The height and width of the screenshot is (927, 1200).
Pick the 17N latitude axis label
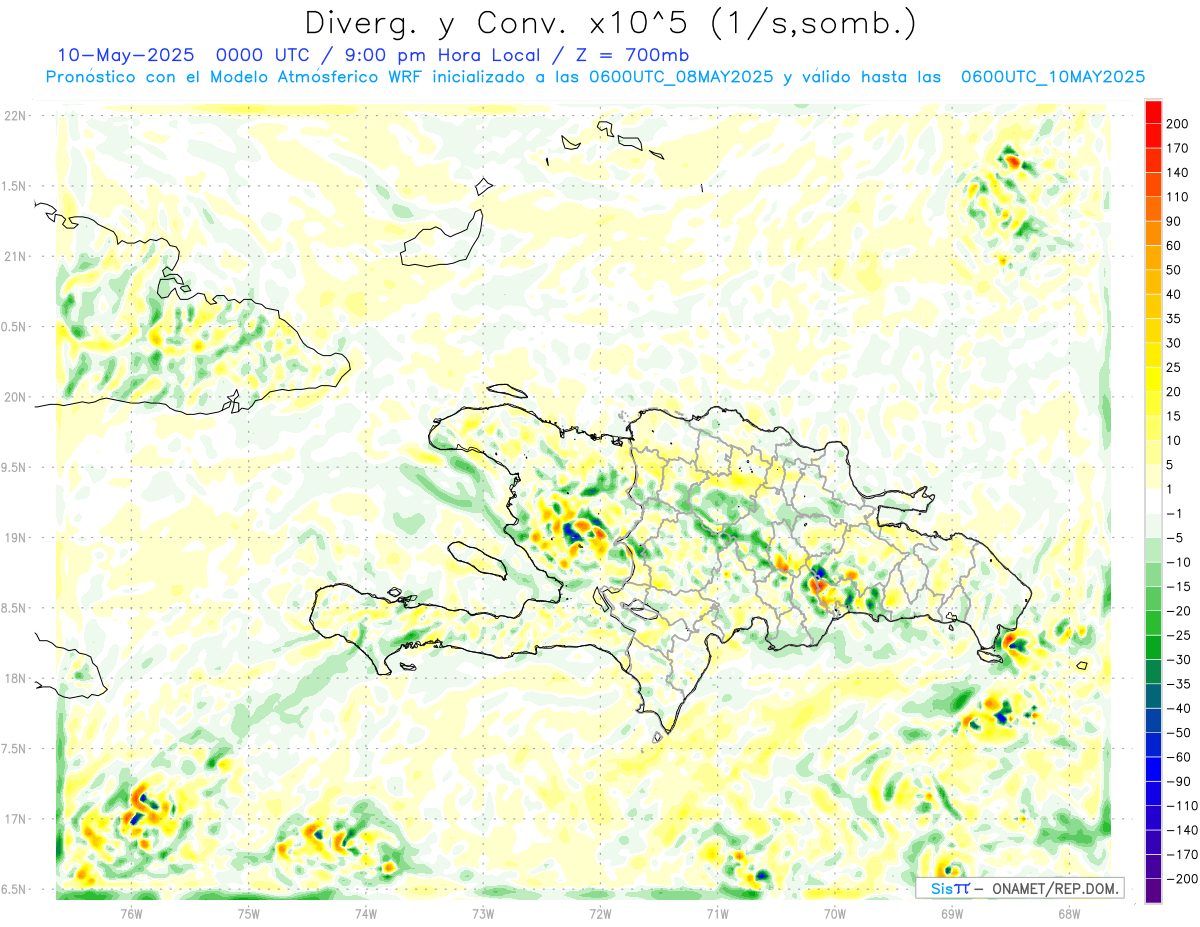tap(15, 819)
